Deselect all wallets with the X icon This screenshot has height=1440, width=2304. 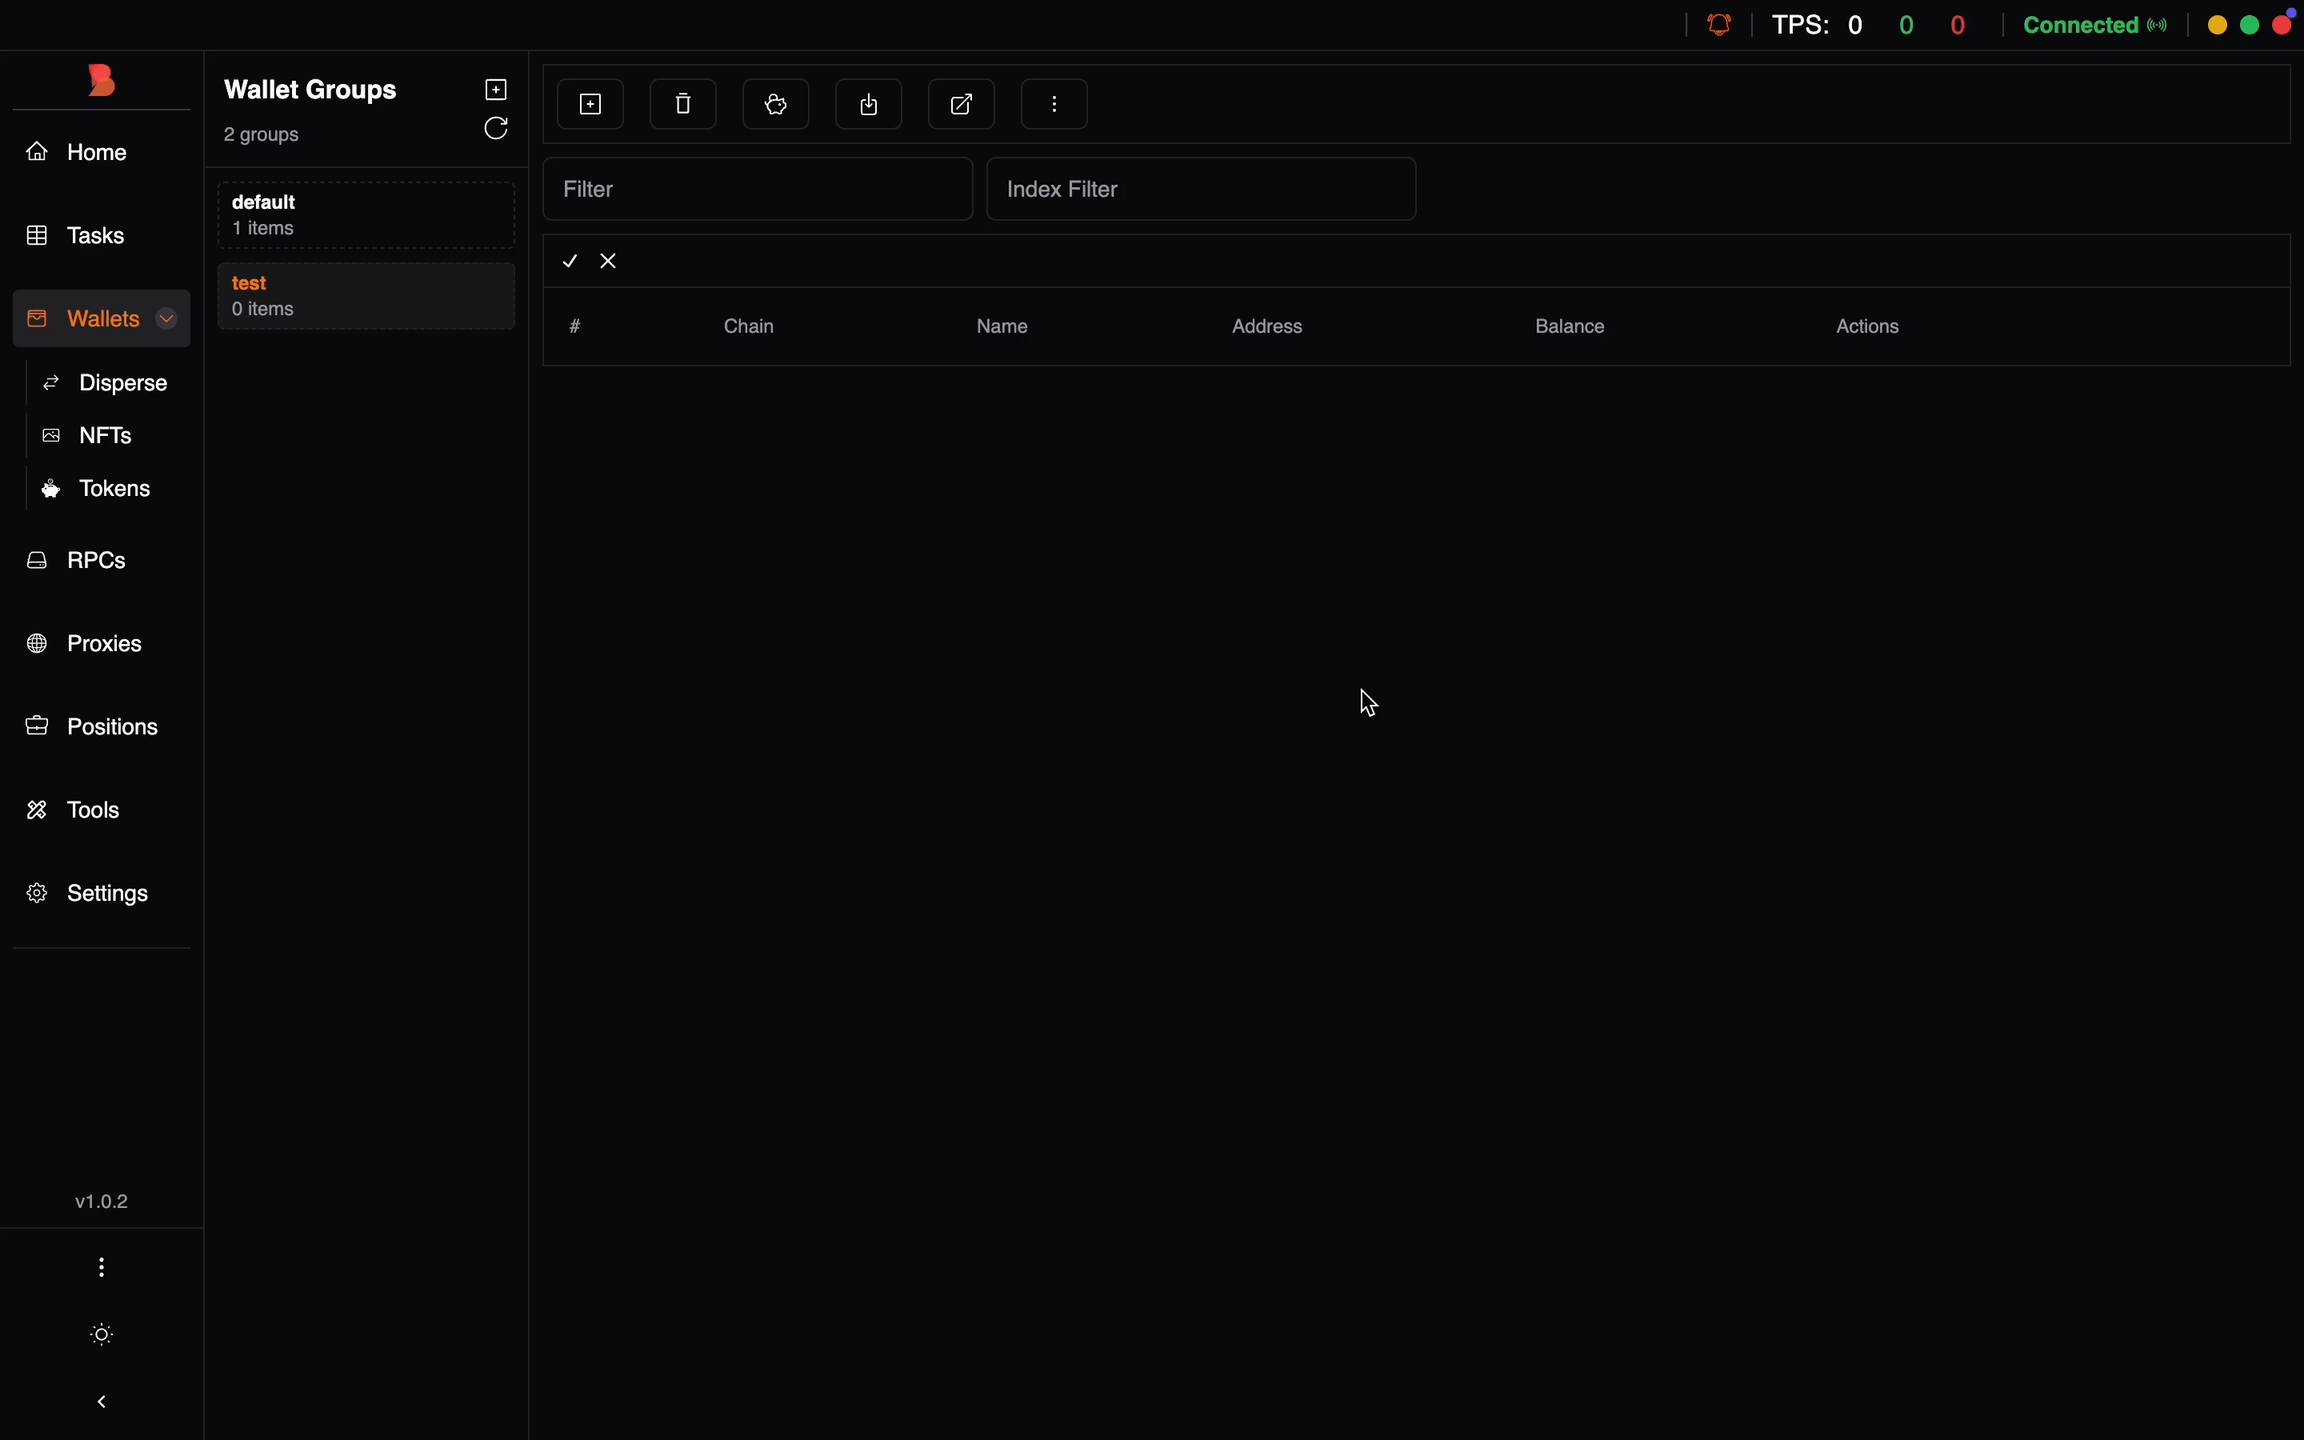tap(608, 261)
